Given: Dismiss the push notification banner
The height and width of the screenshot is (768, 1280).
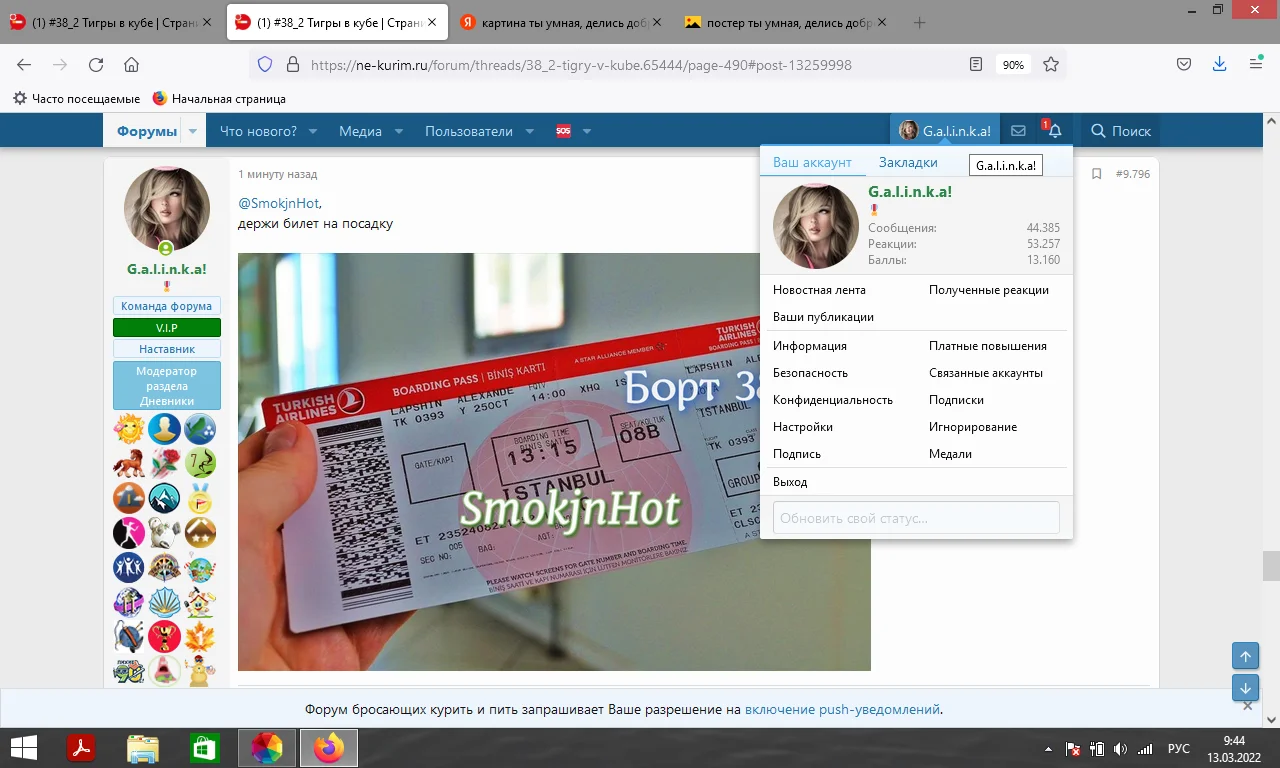Looking at the screenshot, I should (x=1247, y=706).
